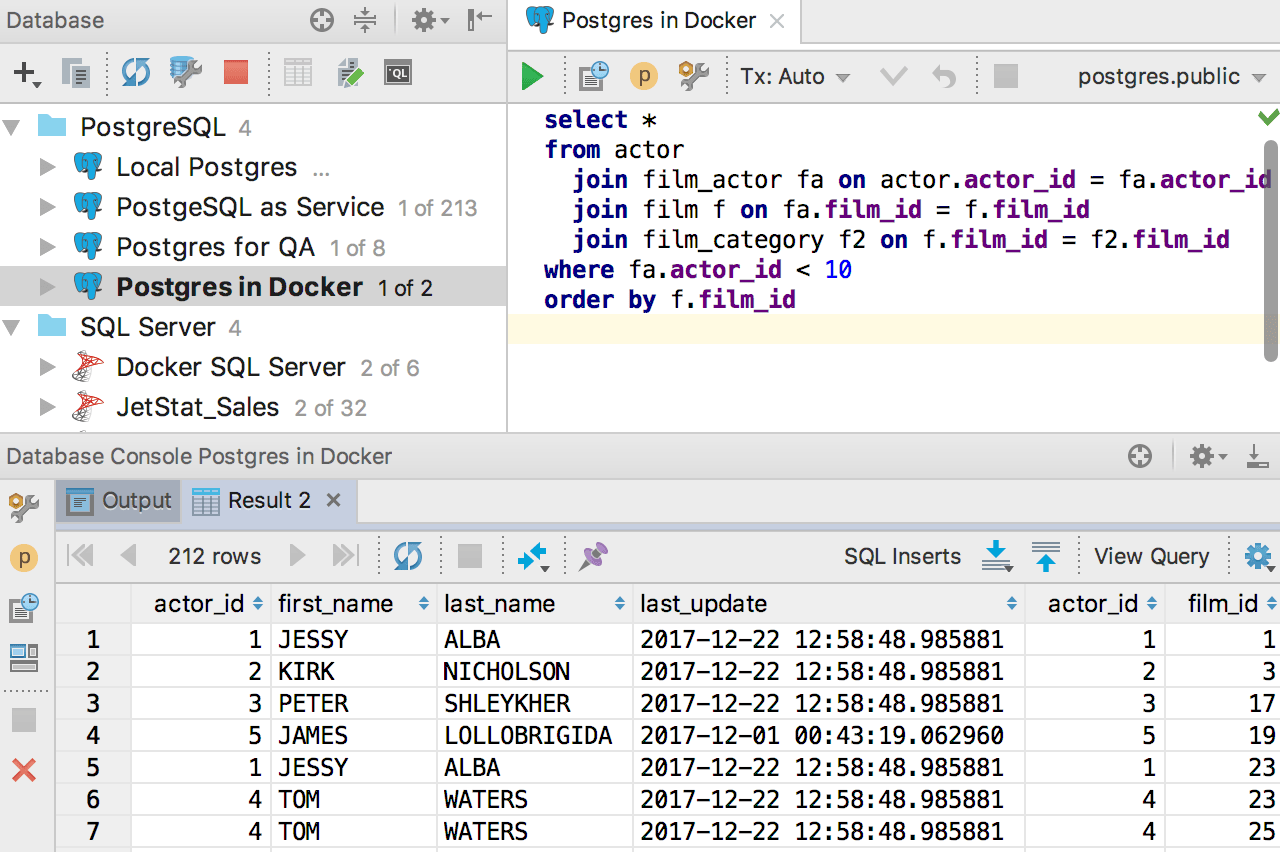Viewport: 1280px width, 852px height.
Task: Refresh the database tree with the synchronize icon
Action: coord(136,72)
